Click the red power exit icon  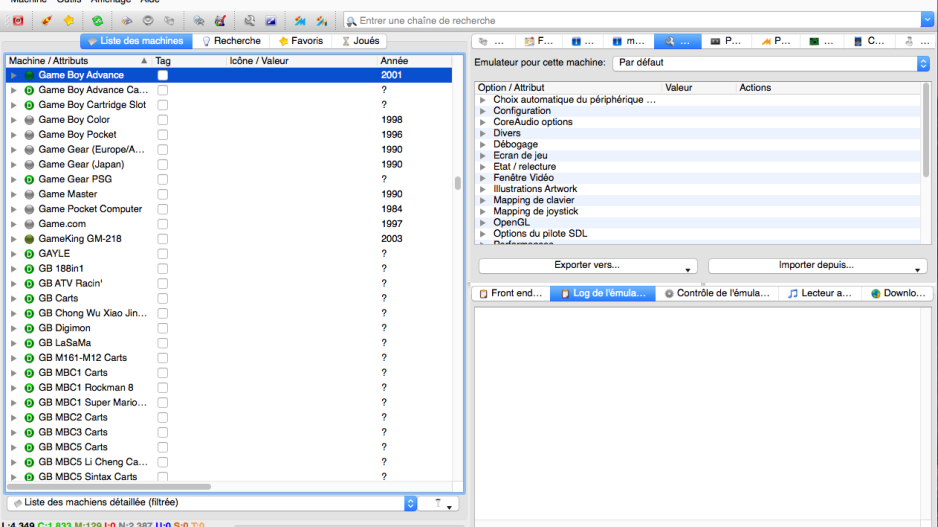18,21
